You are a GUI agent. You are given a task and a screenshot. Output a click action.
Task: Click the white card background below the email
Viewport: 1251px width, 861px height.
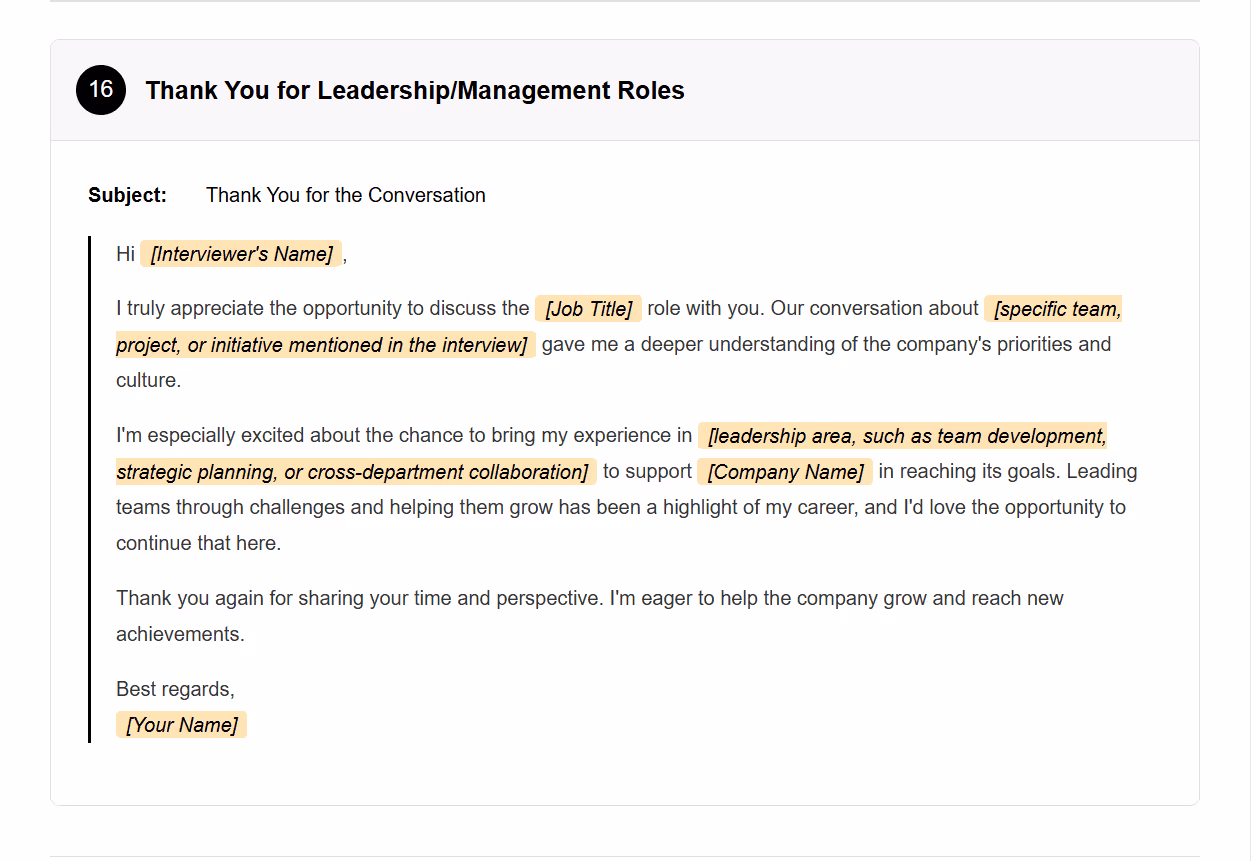[624, 775]
